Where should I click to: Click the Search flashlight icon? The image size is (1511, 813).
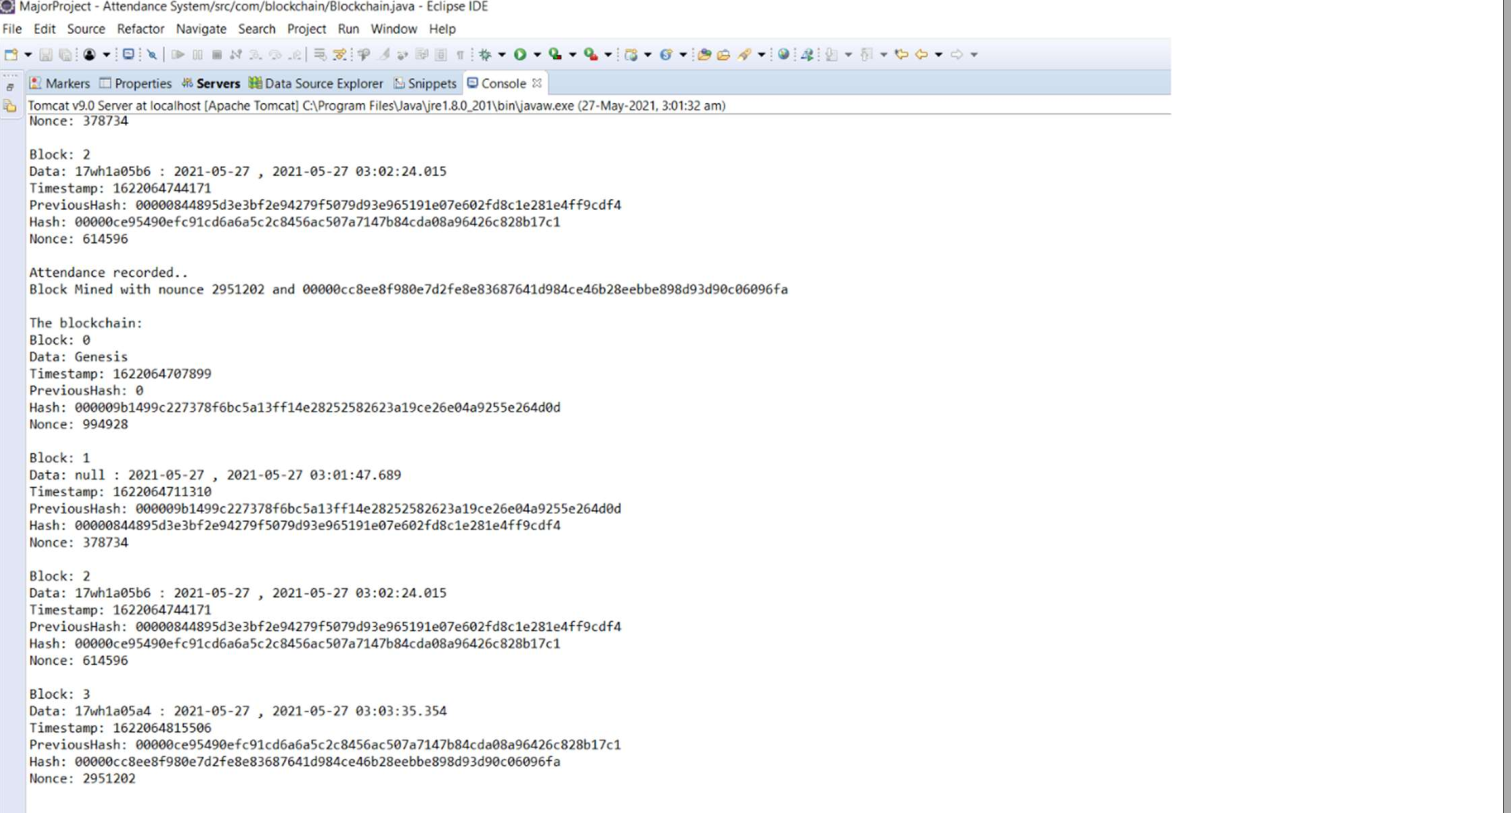point(744,54)
